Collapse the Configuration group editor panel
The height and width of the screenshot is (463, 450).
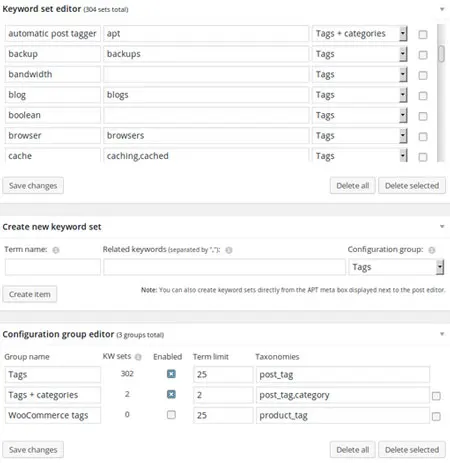tap(442, 334)
